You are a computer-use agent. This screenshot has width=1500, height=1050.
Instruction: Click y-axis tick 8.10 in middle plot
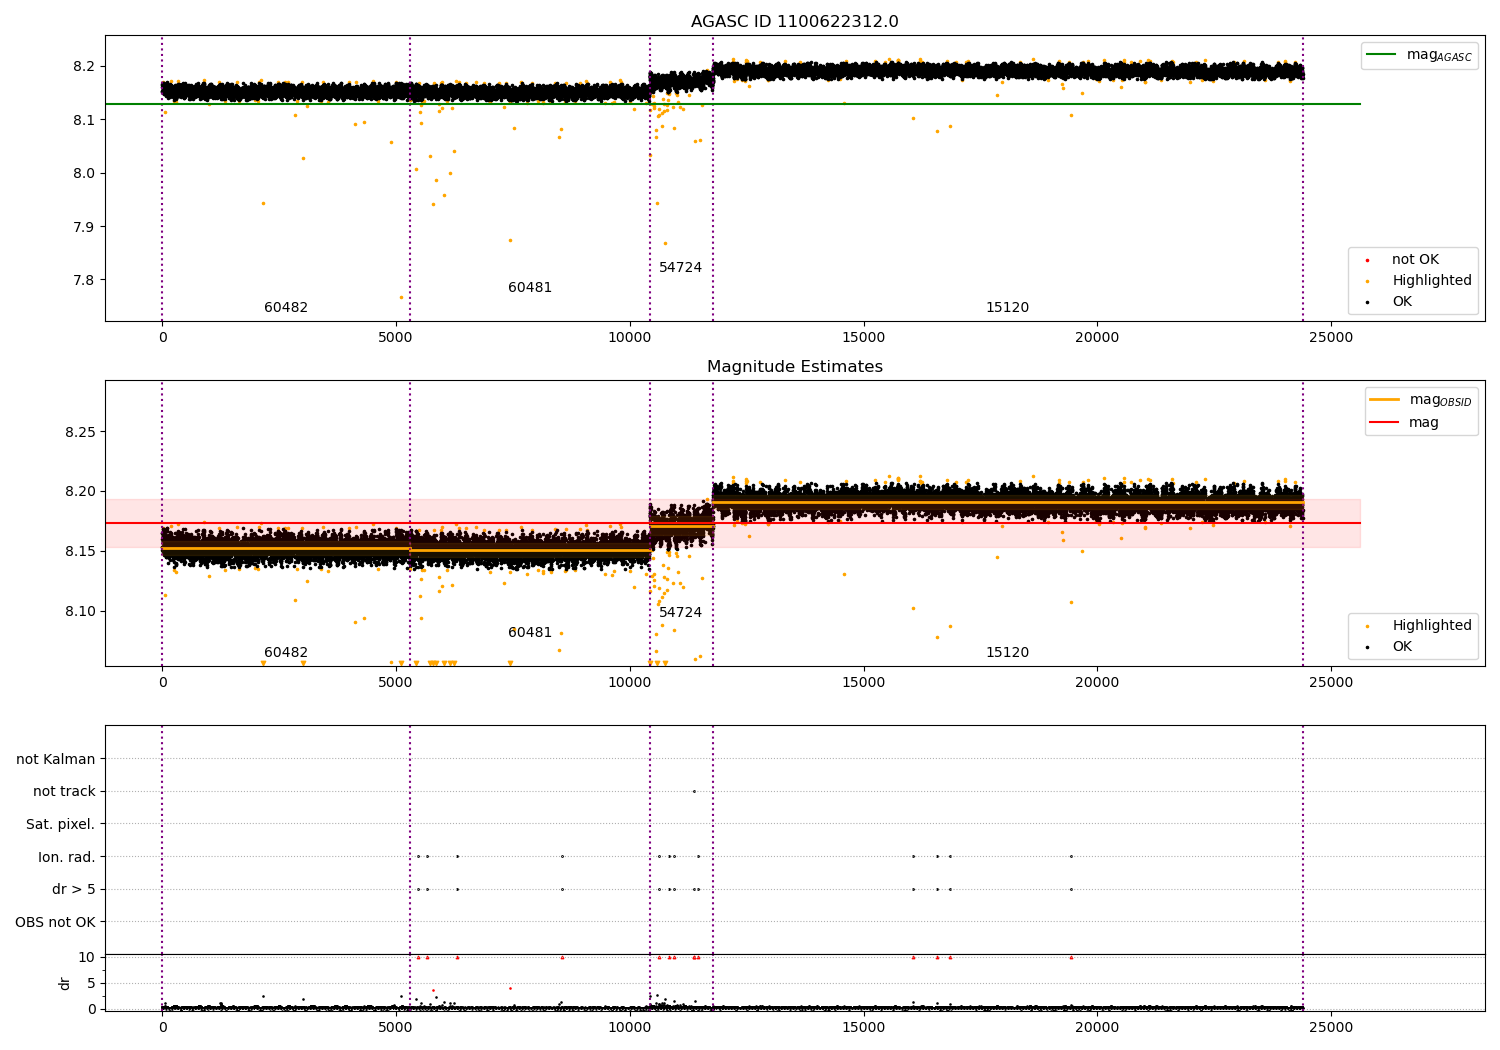coord(80,612)
